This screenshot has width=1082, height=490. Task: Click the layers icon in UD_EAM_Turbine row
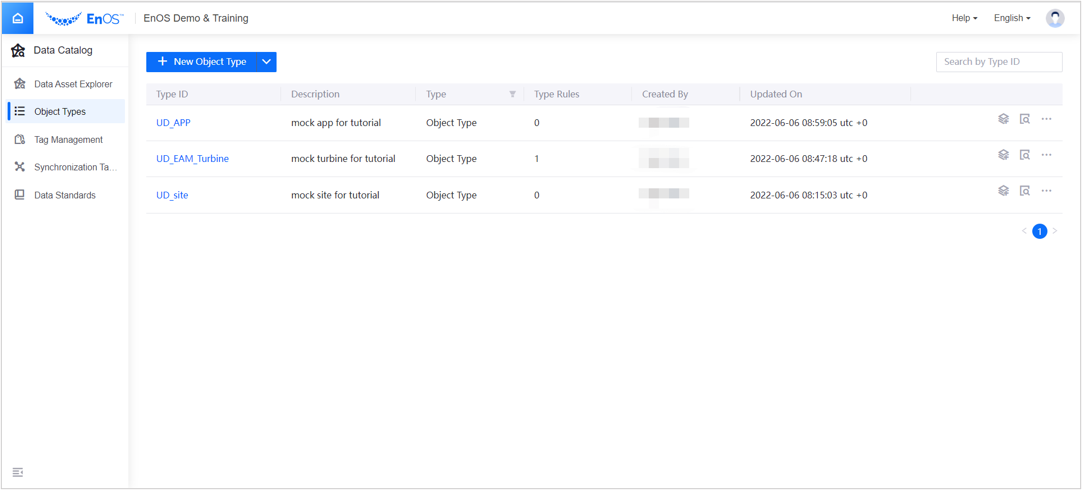tap(1003, 155)
